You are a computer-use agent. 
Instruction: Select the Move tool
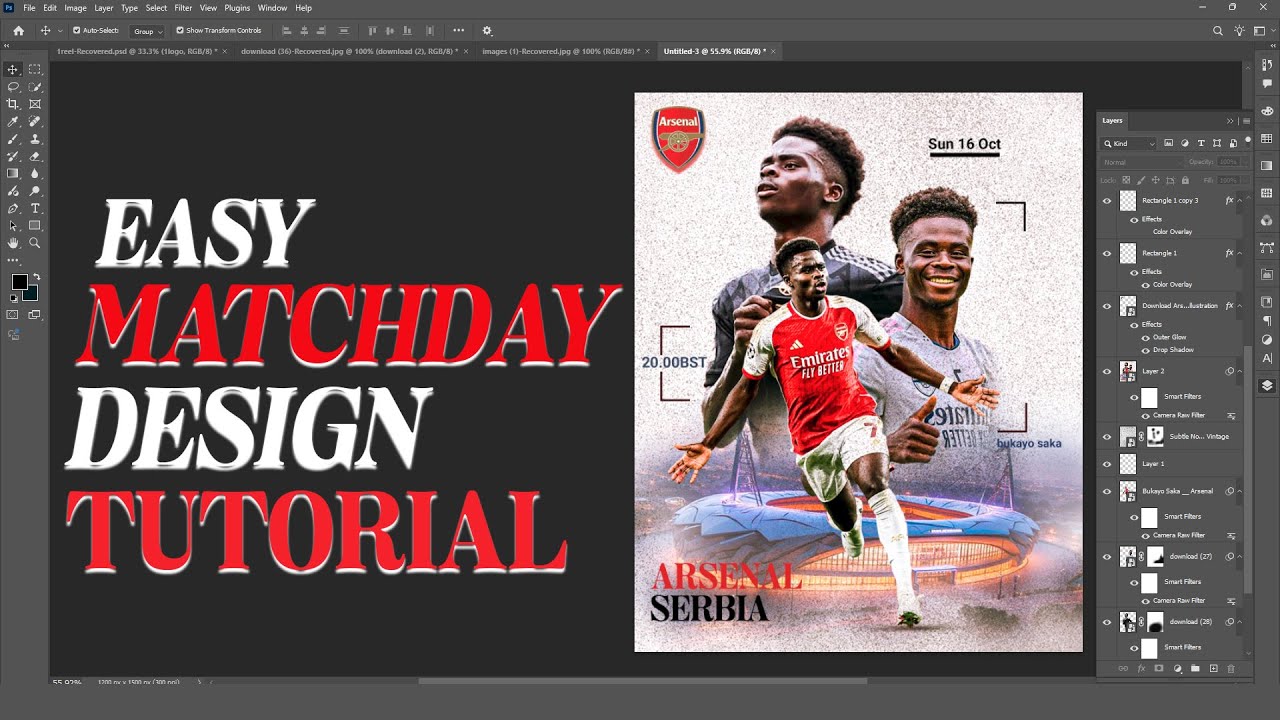[x=13, y=69]
